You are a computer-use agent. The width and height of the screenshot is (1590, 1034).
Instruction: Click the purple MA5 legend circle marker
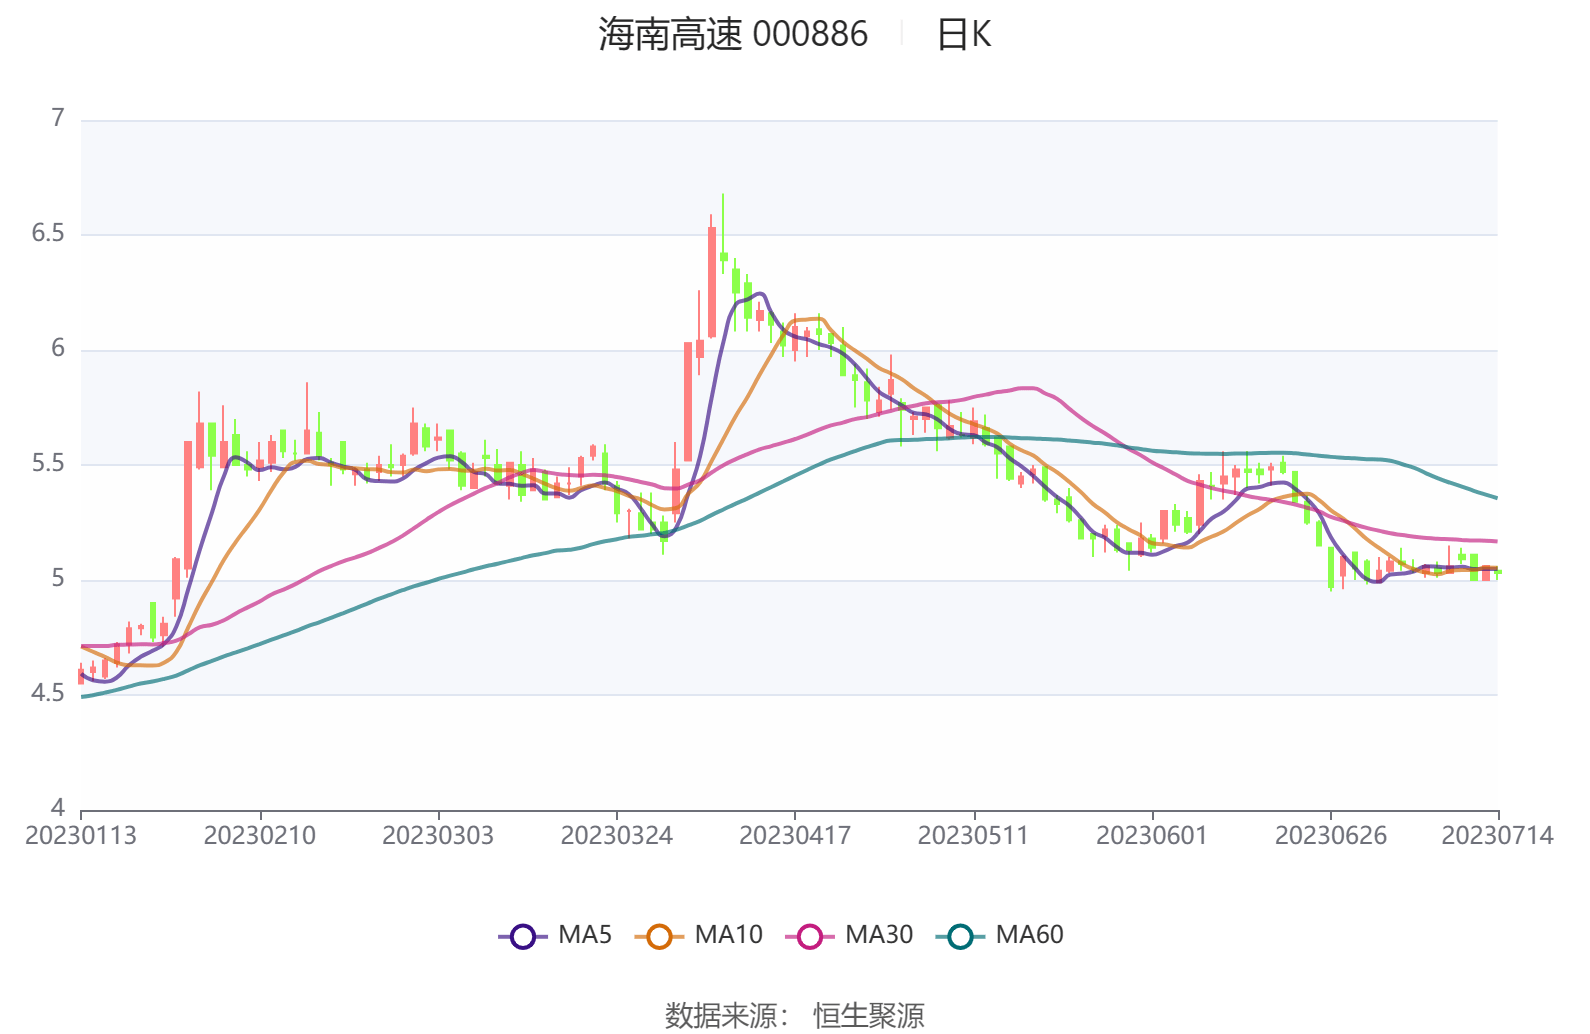[x=522, y=937]
